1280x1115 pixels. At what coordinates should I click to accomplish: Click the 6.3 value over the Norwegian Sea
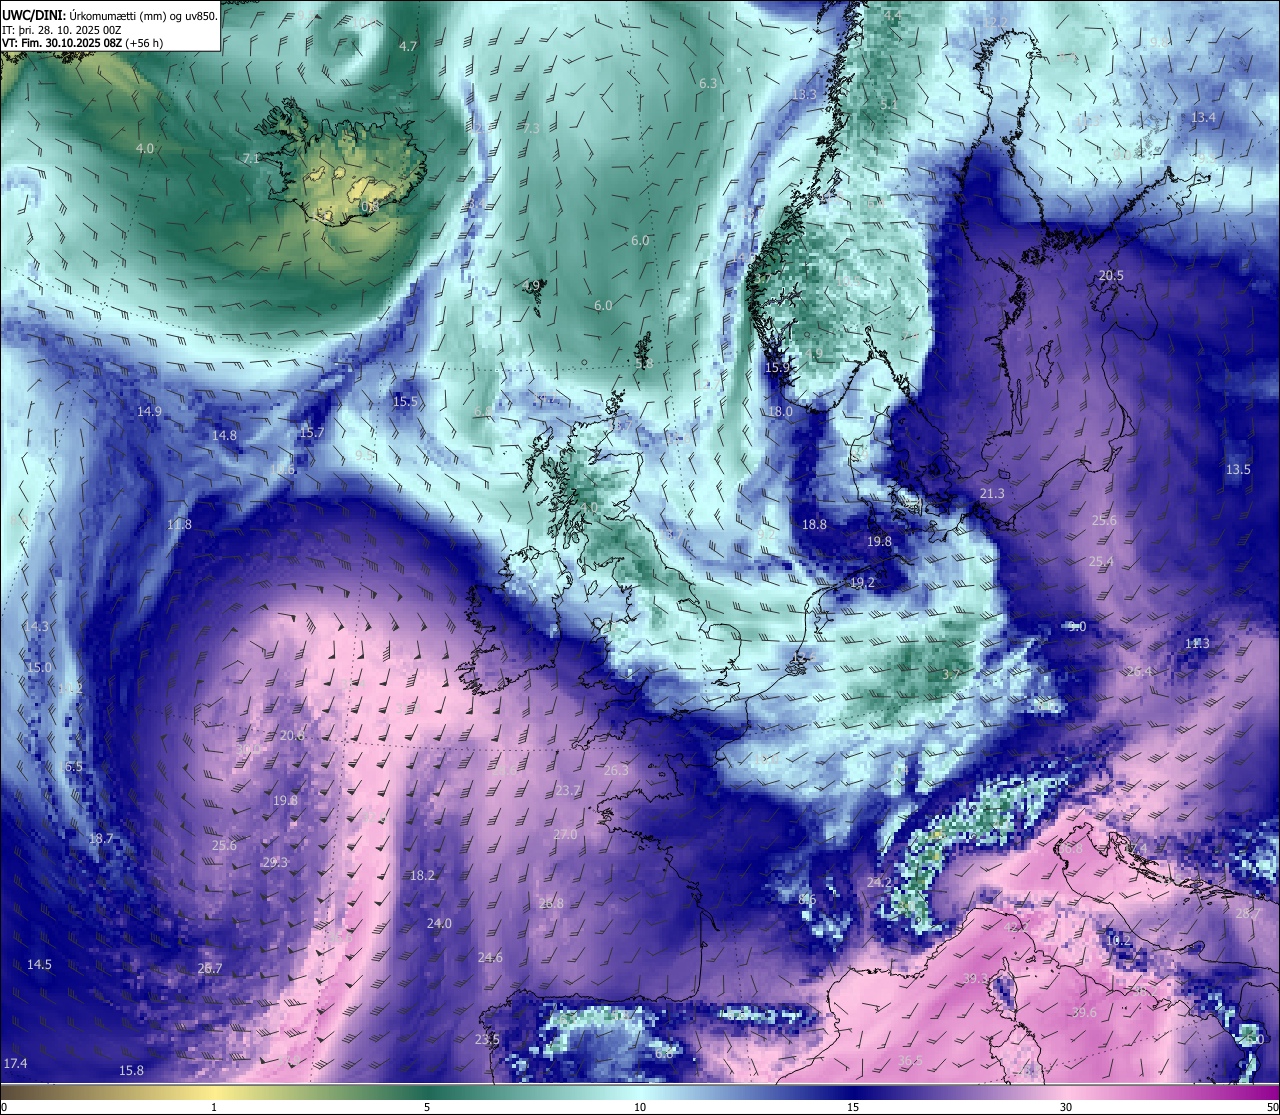point(708,84)
